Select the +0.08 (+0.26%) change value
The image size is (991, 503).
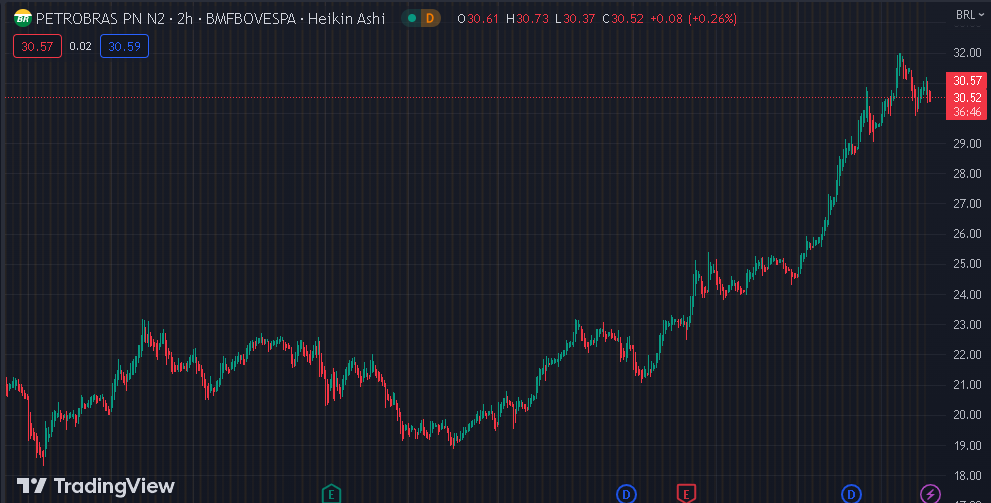[x=693, y=18]
